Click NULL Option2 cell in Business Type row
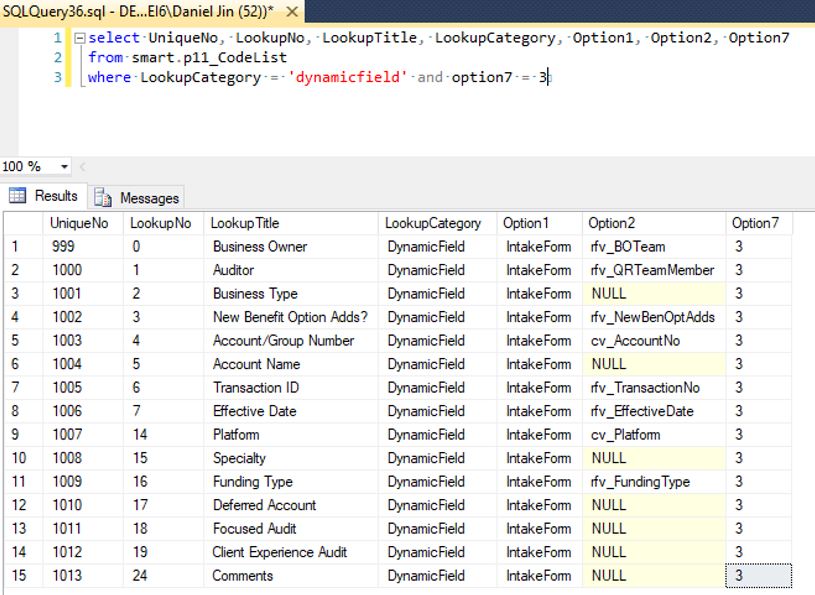Viewport: 815px width, 595px height. (x=653, y=294)
